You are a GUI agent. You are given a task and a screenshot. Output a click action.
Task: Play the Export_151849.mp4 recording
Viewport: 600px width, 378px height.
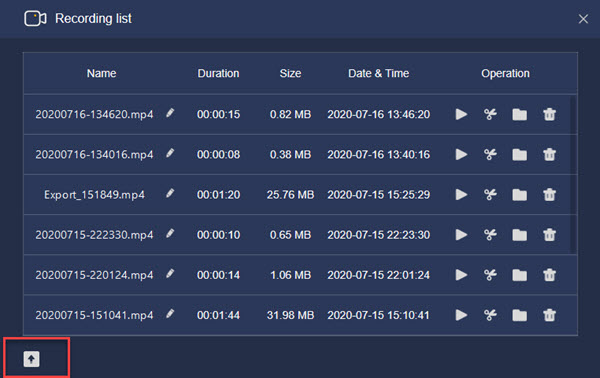461,195
